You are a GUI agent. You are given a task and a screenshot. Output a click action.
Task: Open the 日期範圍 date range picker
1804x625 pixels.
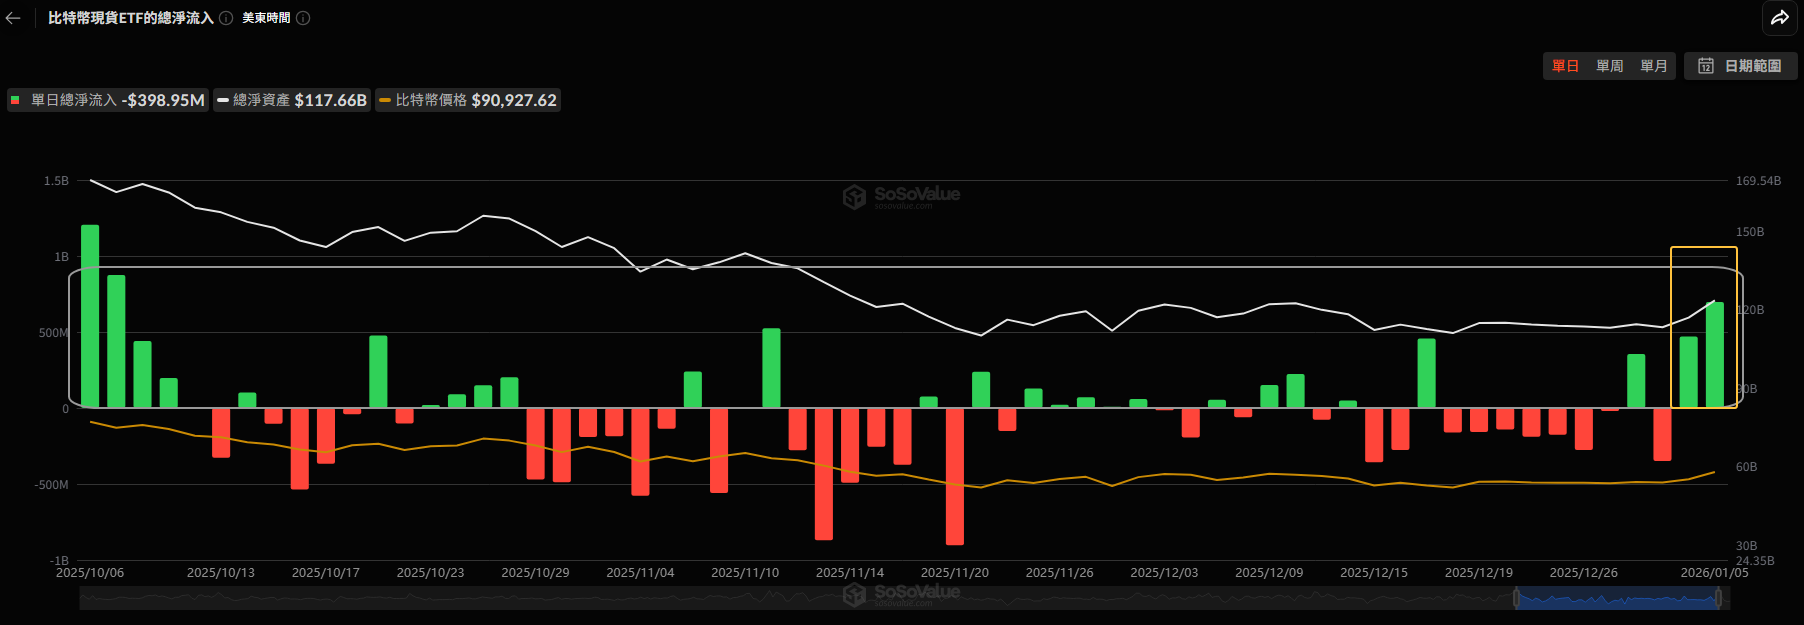coord(1741,66)
